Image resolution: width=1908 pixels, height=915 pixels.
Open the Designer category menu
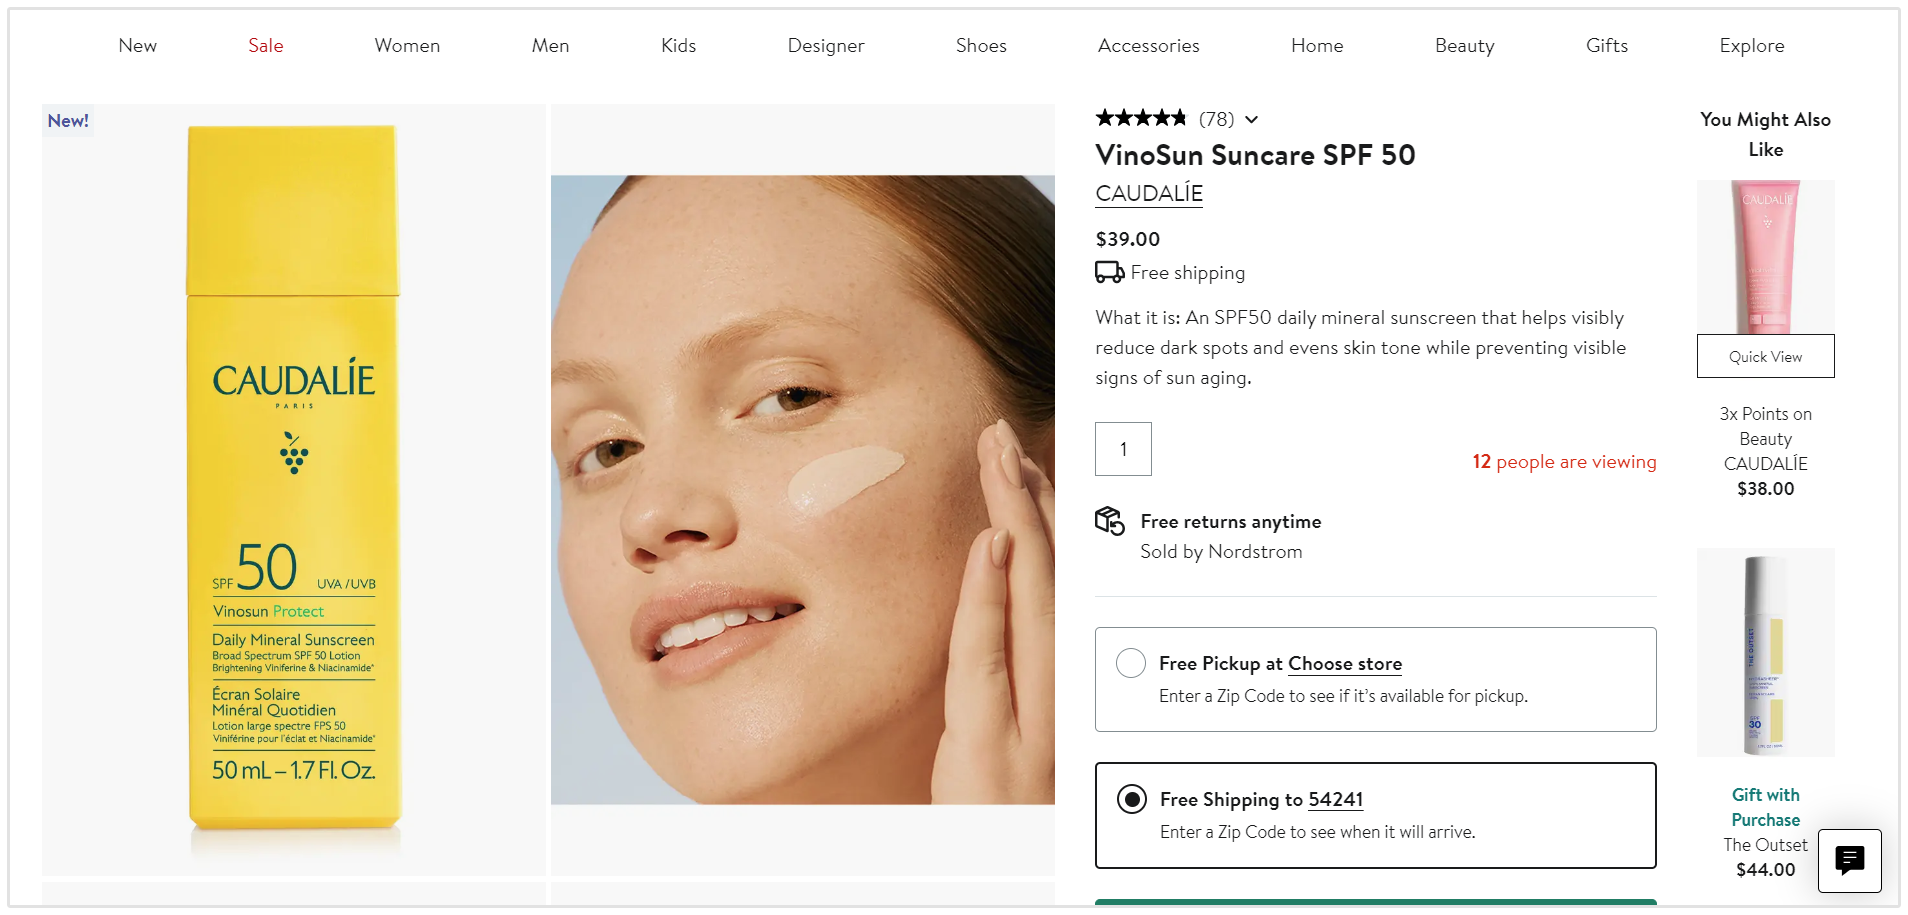pos(826,46)
